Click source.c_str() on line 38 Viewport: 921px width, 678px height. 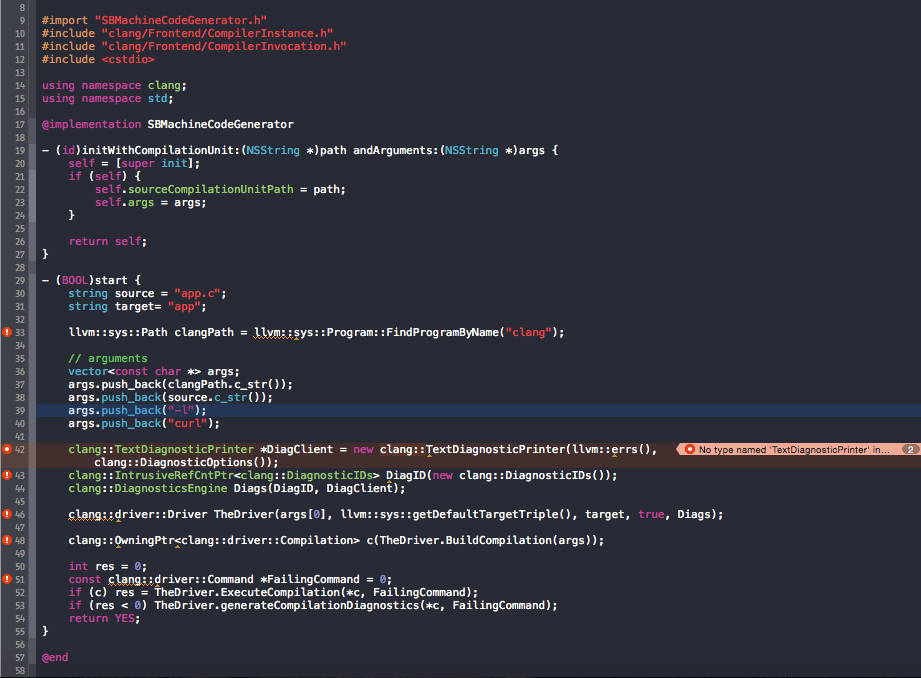point(217,397)
